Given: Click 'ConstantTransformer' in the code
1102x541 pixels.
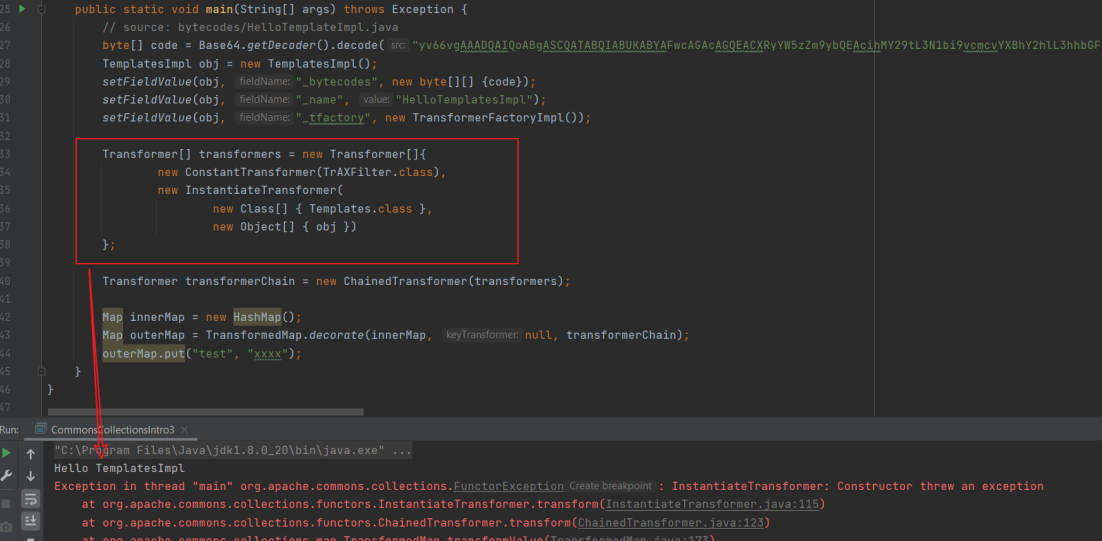Looking at the screenshot, I should (x=250, y=172).
